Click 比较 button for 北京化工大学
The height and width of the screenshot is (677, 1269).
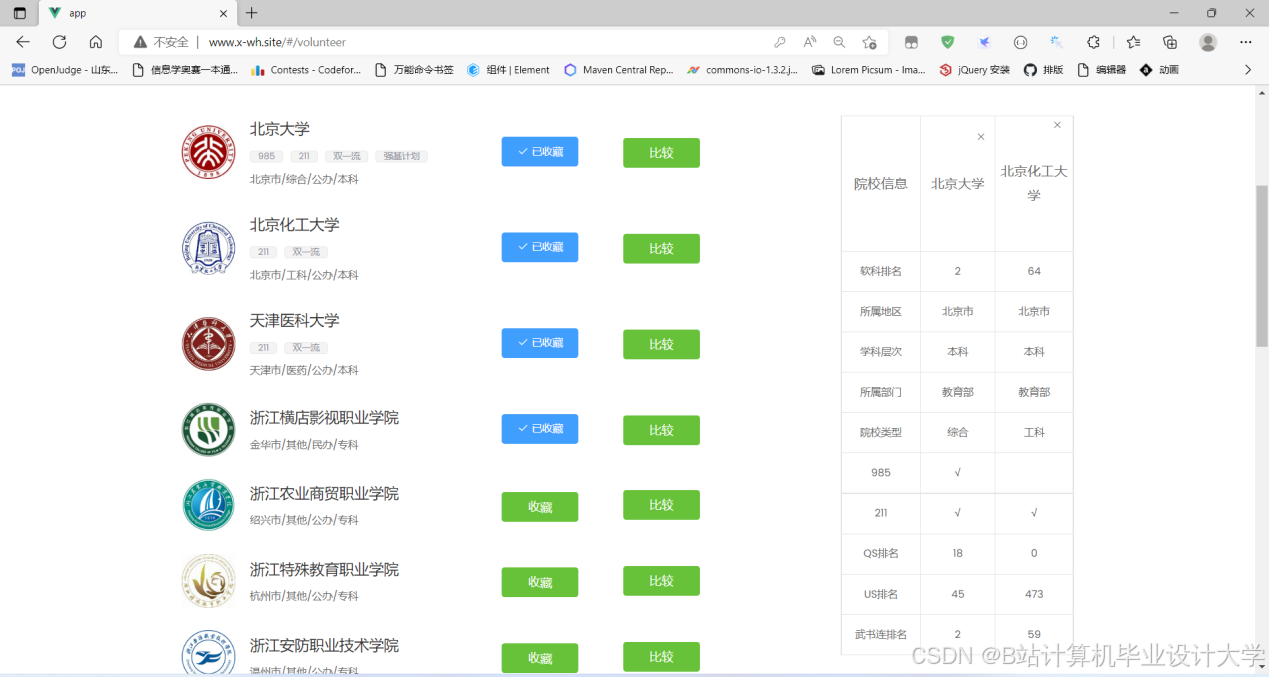pyautogui.click(x=661, y=248)
